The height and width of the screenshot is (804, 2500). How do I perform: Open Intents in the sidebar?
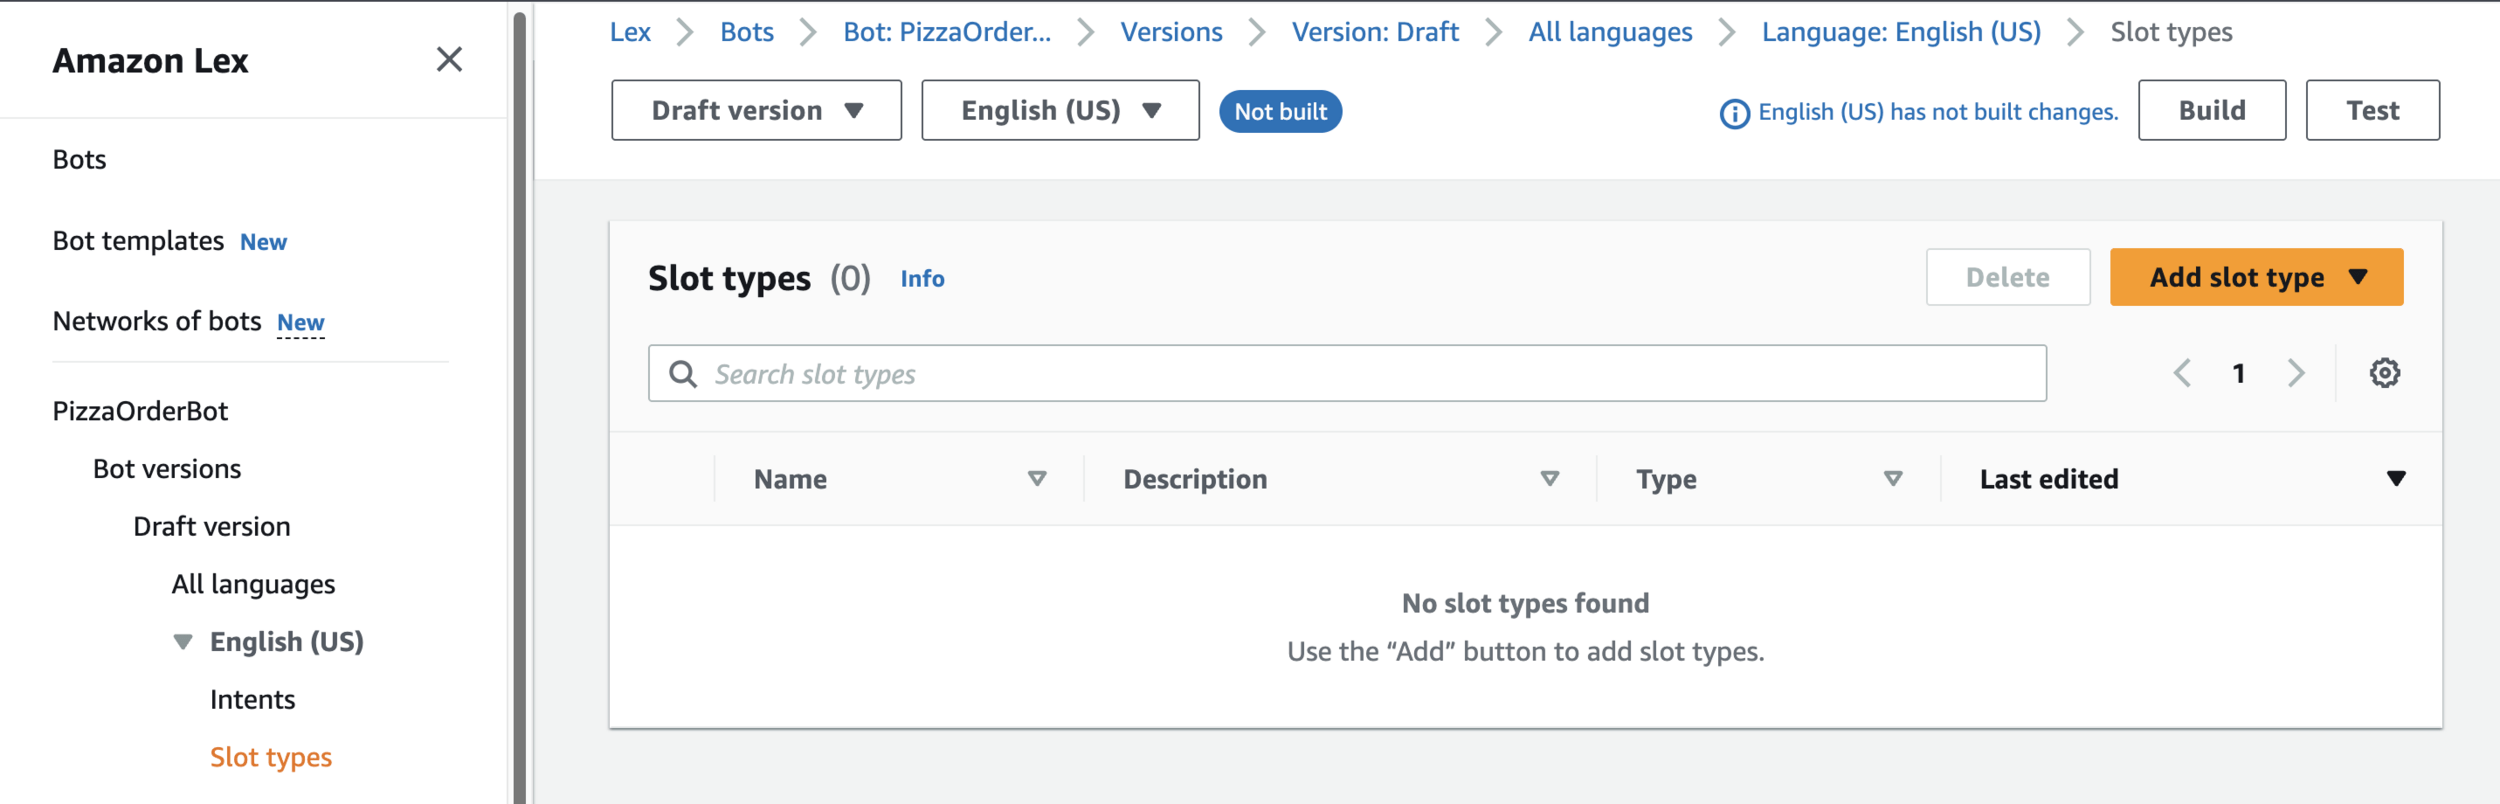tap(252, 700)
